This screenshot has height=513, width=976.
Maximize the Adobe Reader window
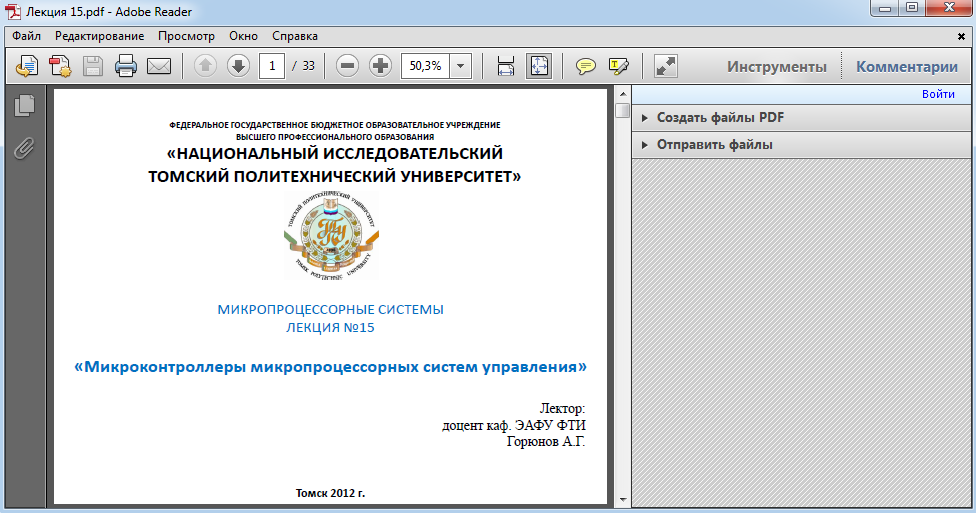(x=912, y=8)
